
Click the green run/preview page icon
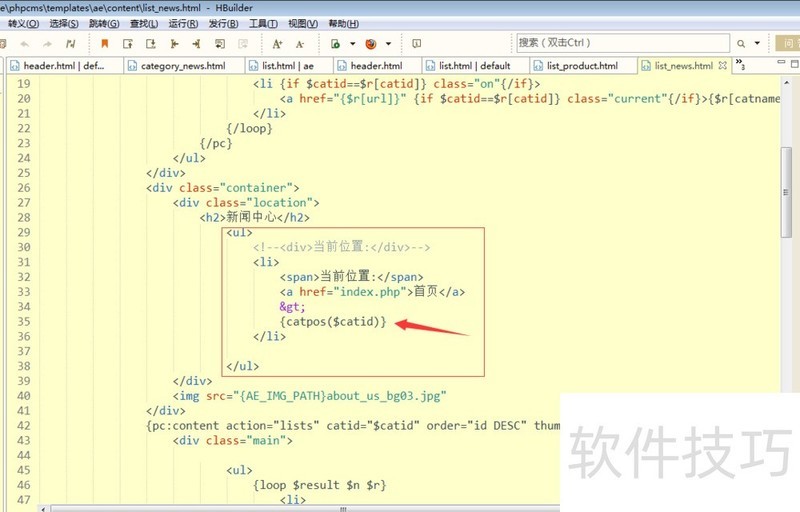tap(335, 44)
